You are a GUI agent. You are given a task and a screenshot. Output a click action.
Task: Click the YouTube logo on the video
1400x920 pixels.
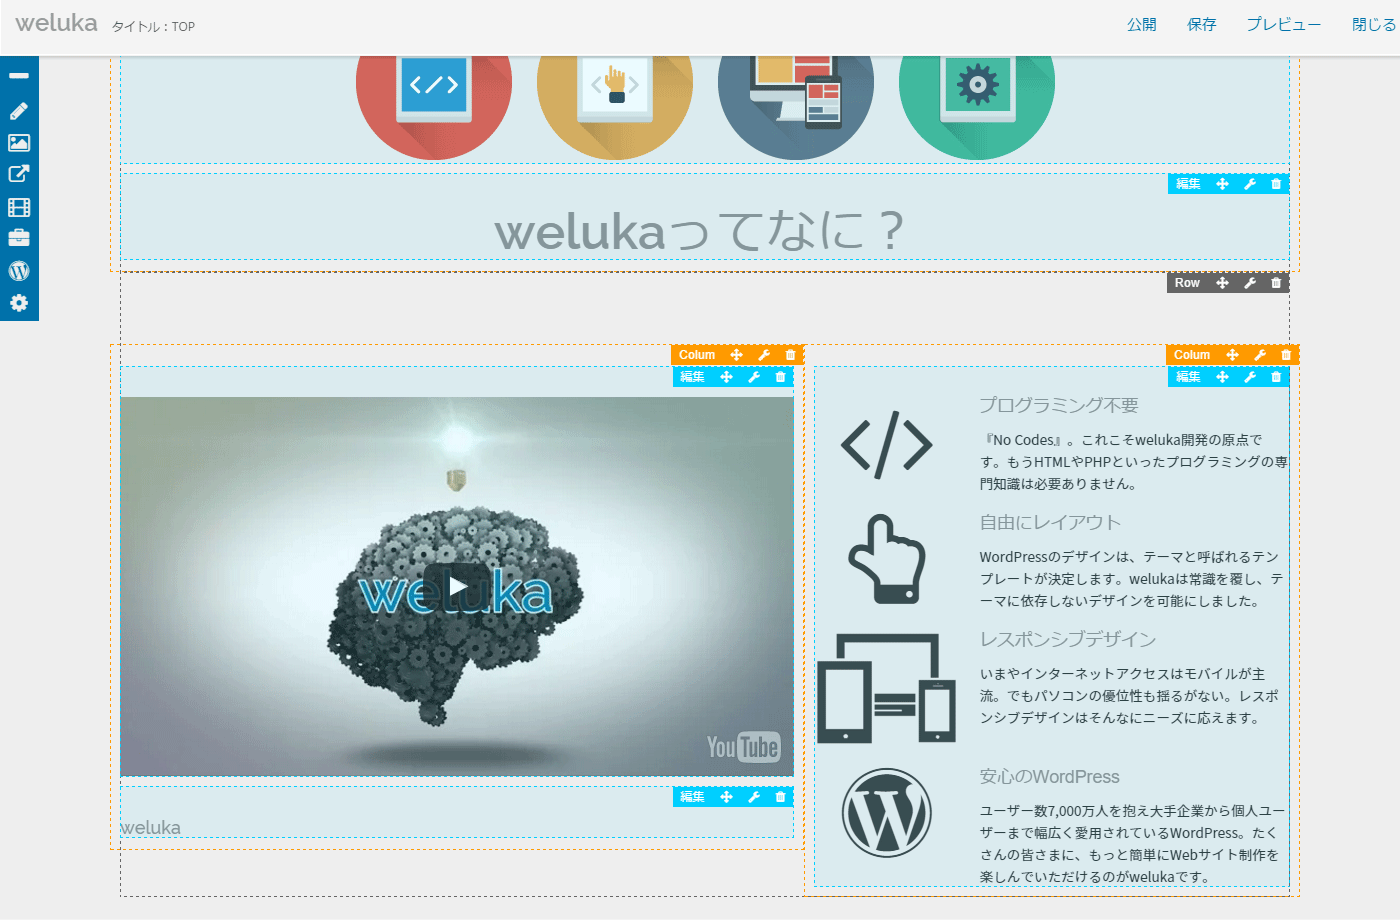point(743,747)
